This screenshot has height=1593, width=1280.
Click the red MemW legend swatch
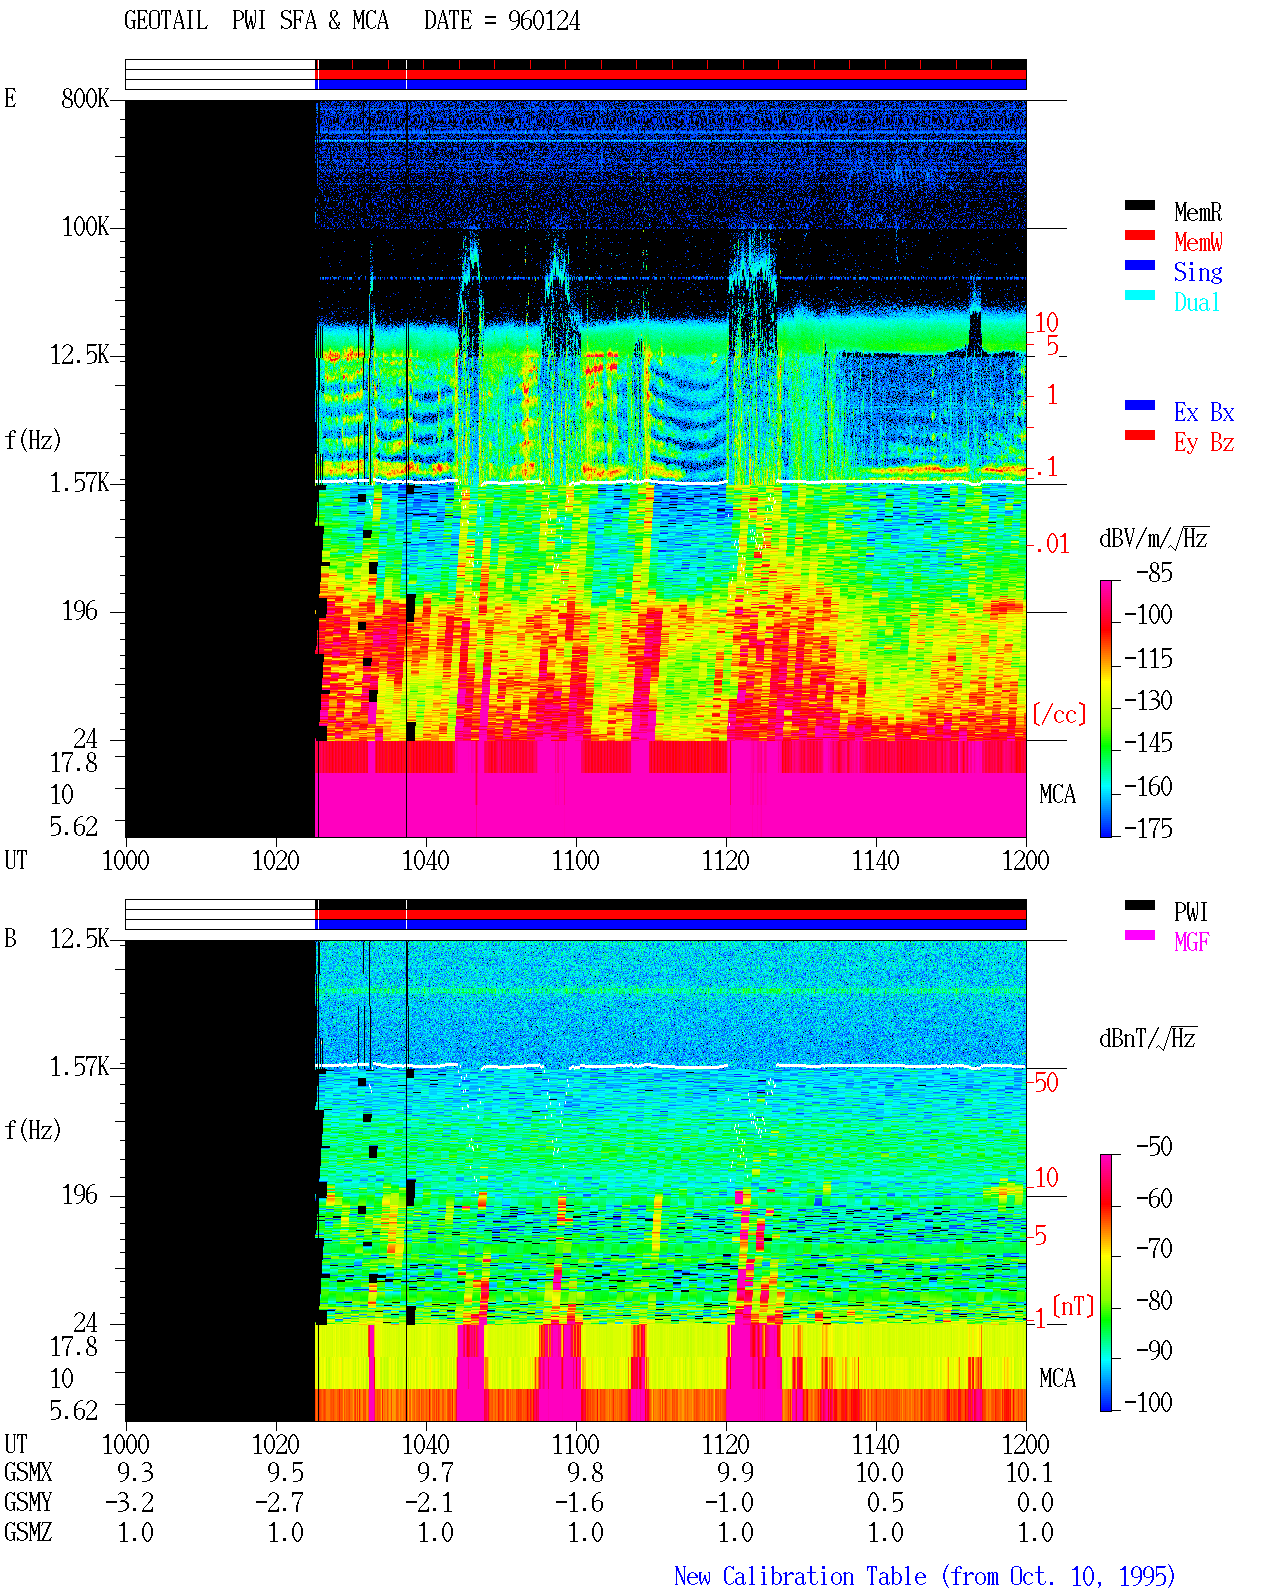point(1140,235)
